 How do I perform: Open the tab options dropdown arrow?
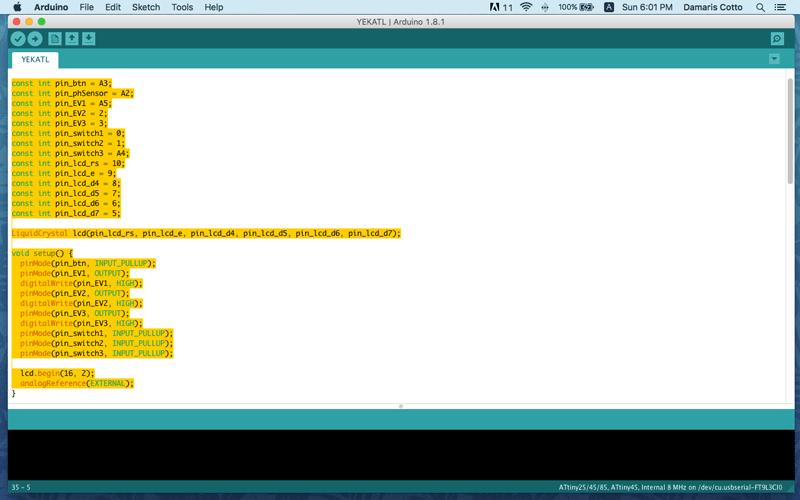click(x=774, y=59)
